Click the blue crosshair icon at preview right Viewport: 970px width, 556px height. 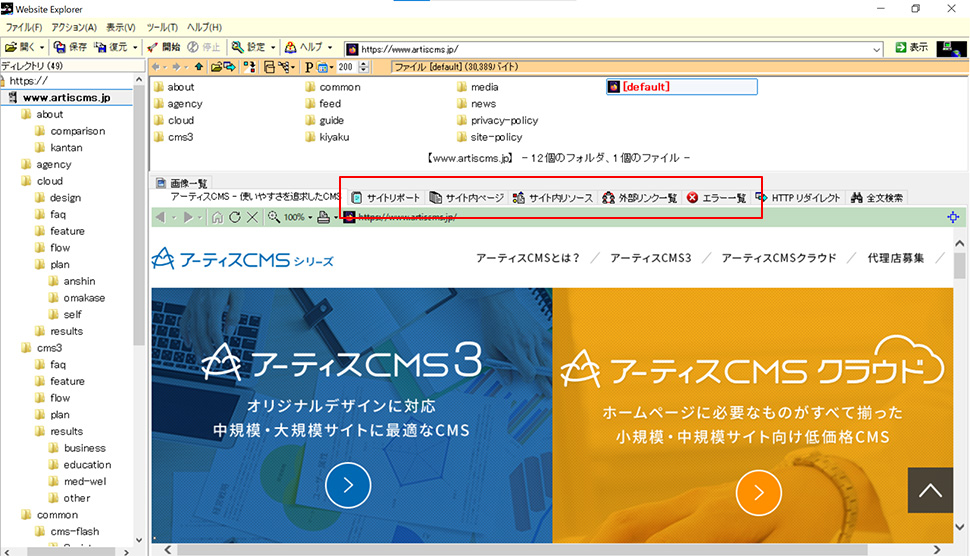(x=953, y=217)
